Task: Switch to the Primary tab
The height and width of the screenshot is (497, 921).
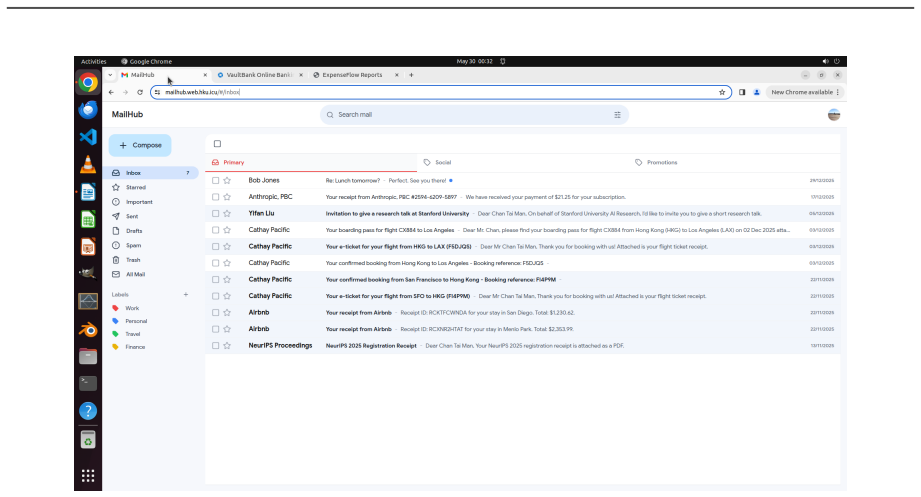Action: pyautogui.click(x=311, y=162)
